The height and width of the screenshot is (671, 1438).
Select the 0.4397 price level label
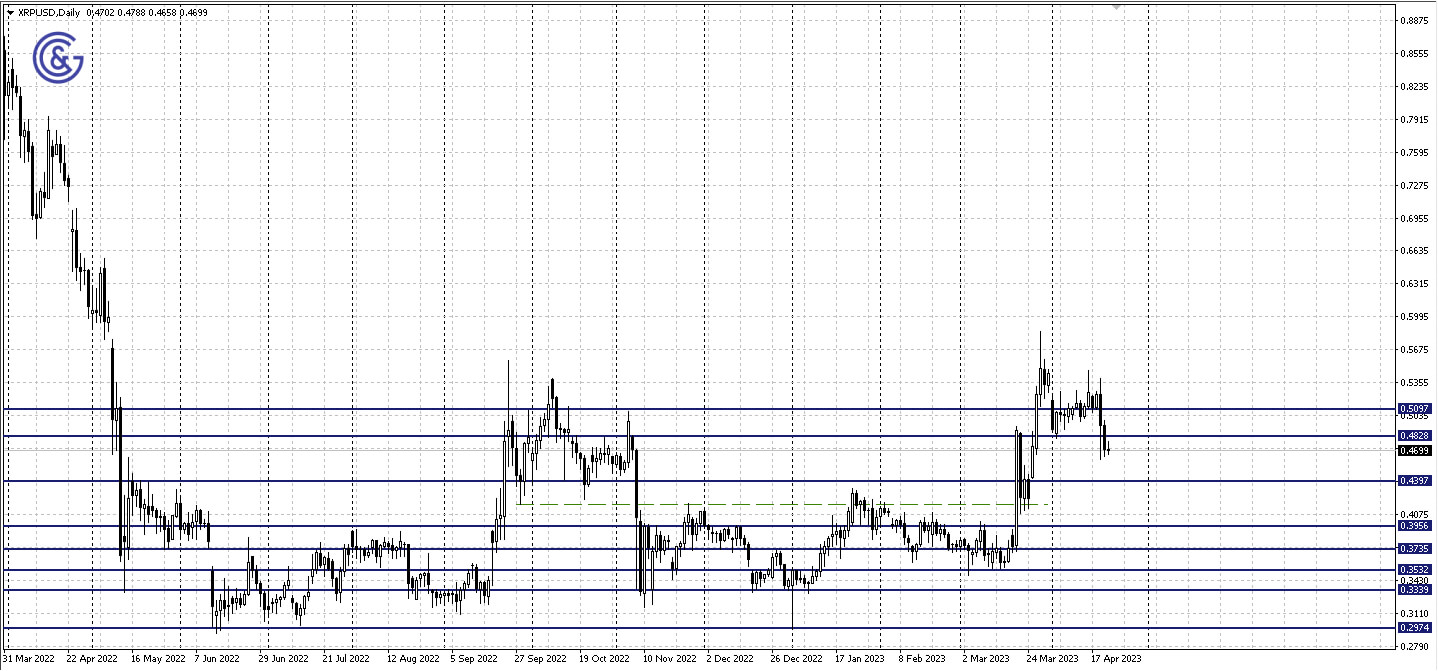(1413, 481)
